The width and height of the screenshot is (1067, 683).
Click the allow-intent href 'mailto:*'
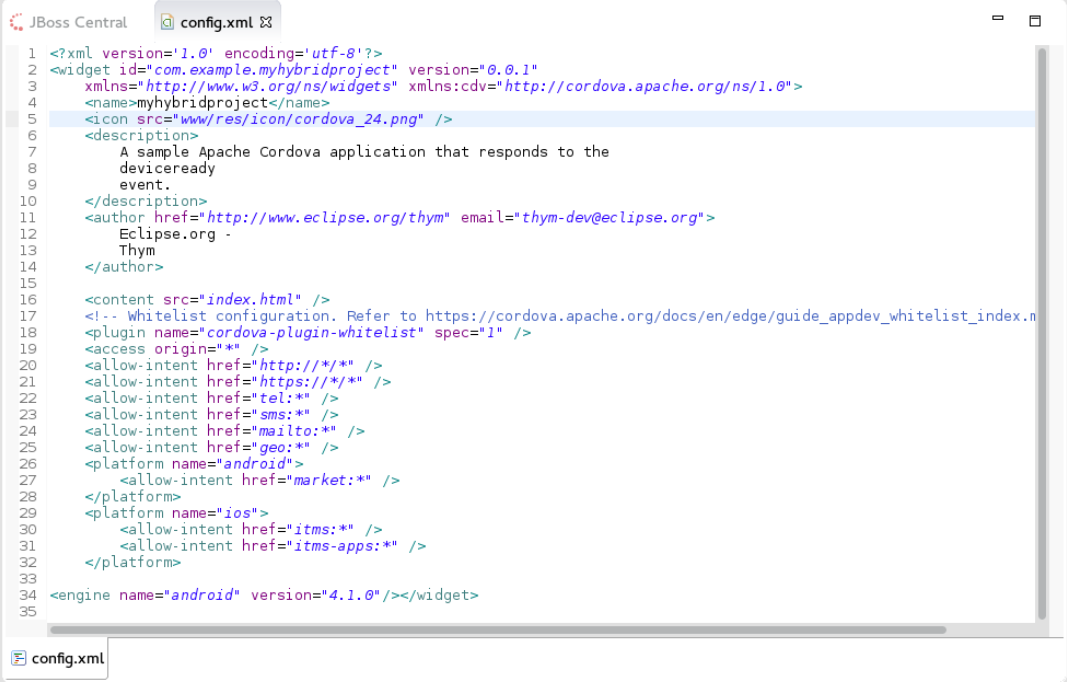coord(294,431)
